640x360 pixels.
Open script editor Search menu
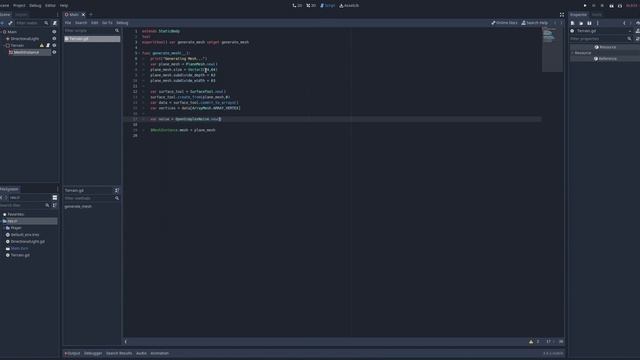coord(81,23)
